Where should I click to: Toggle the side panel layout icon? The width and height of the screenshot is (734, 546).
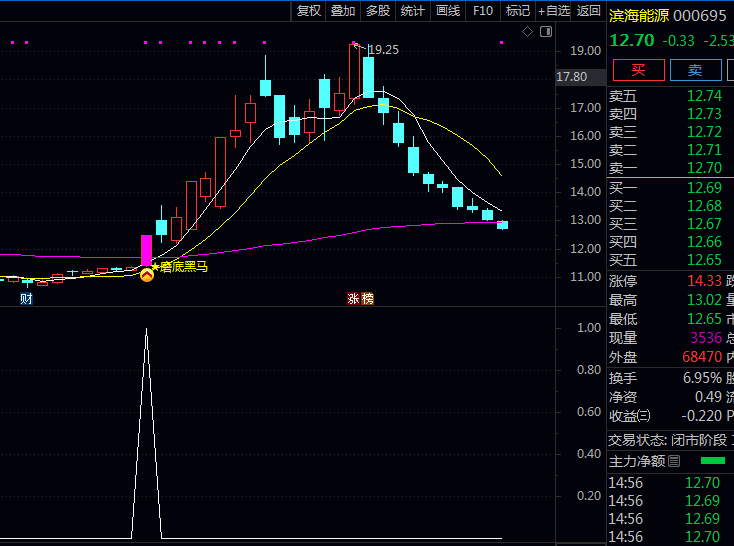click(545, 32)
